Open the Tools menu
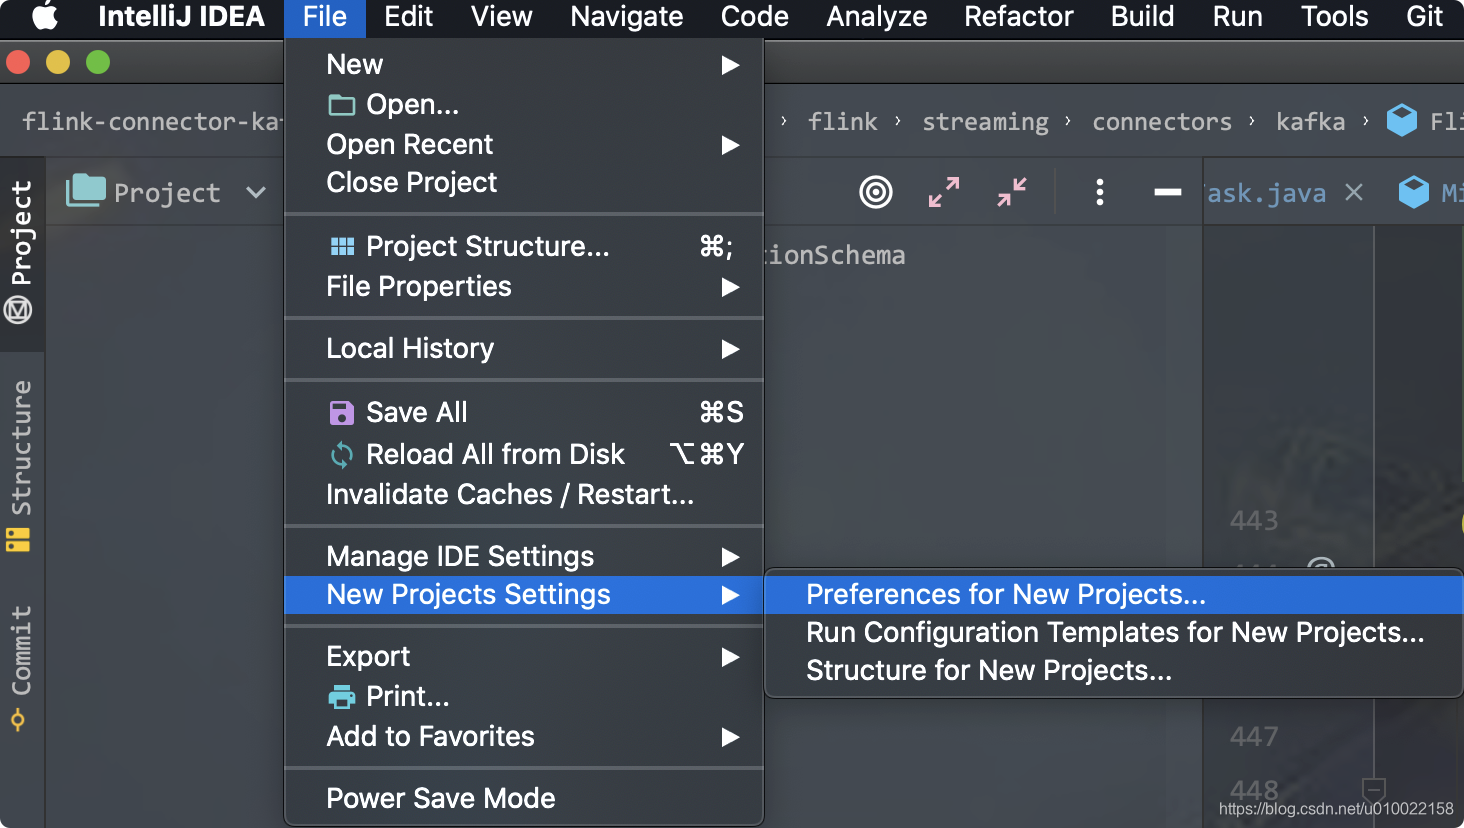The width and height of the screenshot is (1464, 828). 1334,17
